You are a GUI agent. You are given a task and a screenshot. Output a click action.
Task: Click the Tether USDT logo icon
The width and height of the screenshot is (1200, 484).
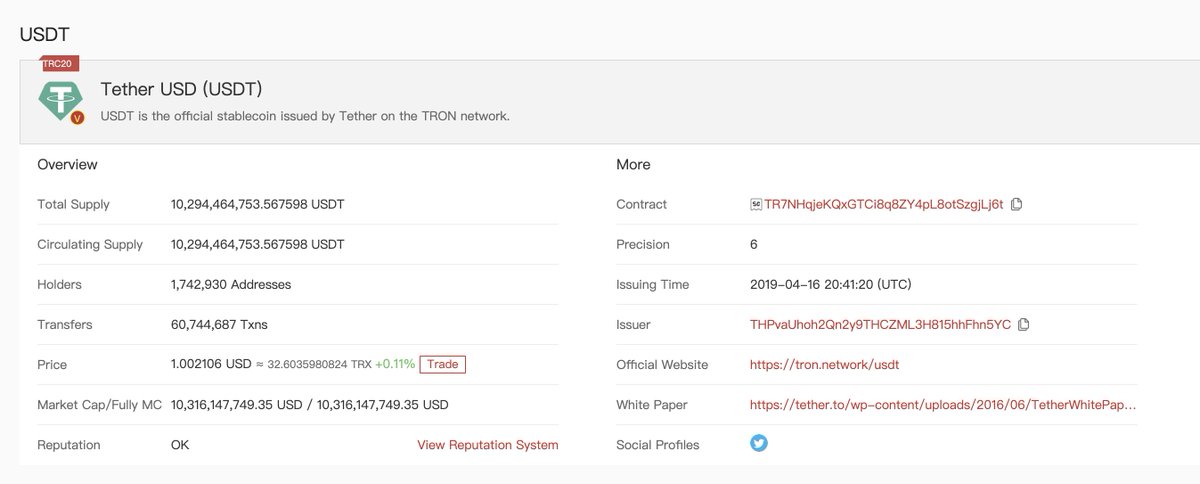59,100
